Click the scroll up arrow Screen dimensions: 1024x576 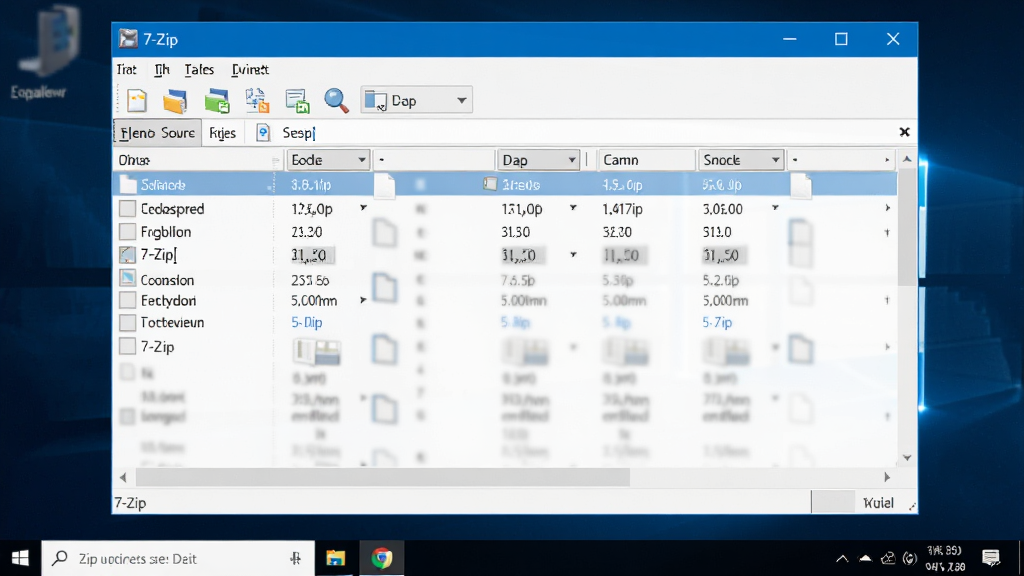[x=907, y=159]
